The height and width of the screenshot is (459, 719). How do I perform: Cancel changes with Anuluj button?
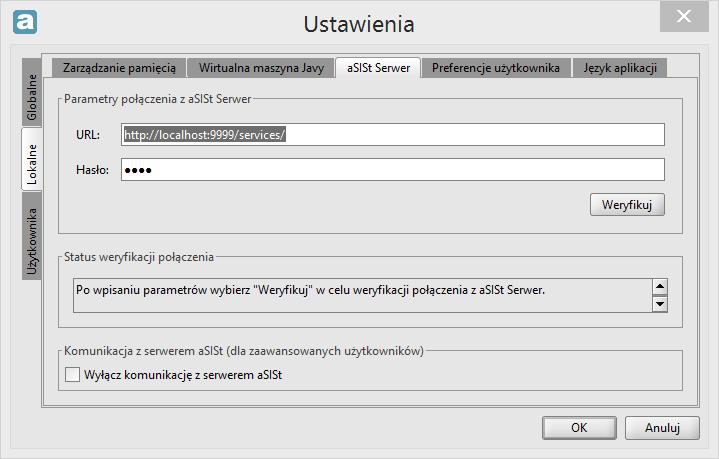[662, 428]
